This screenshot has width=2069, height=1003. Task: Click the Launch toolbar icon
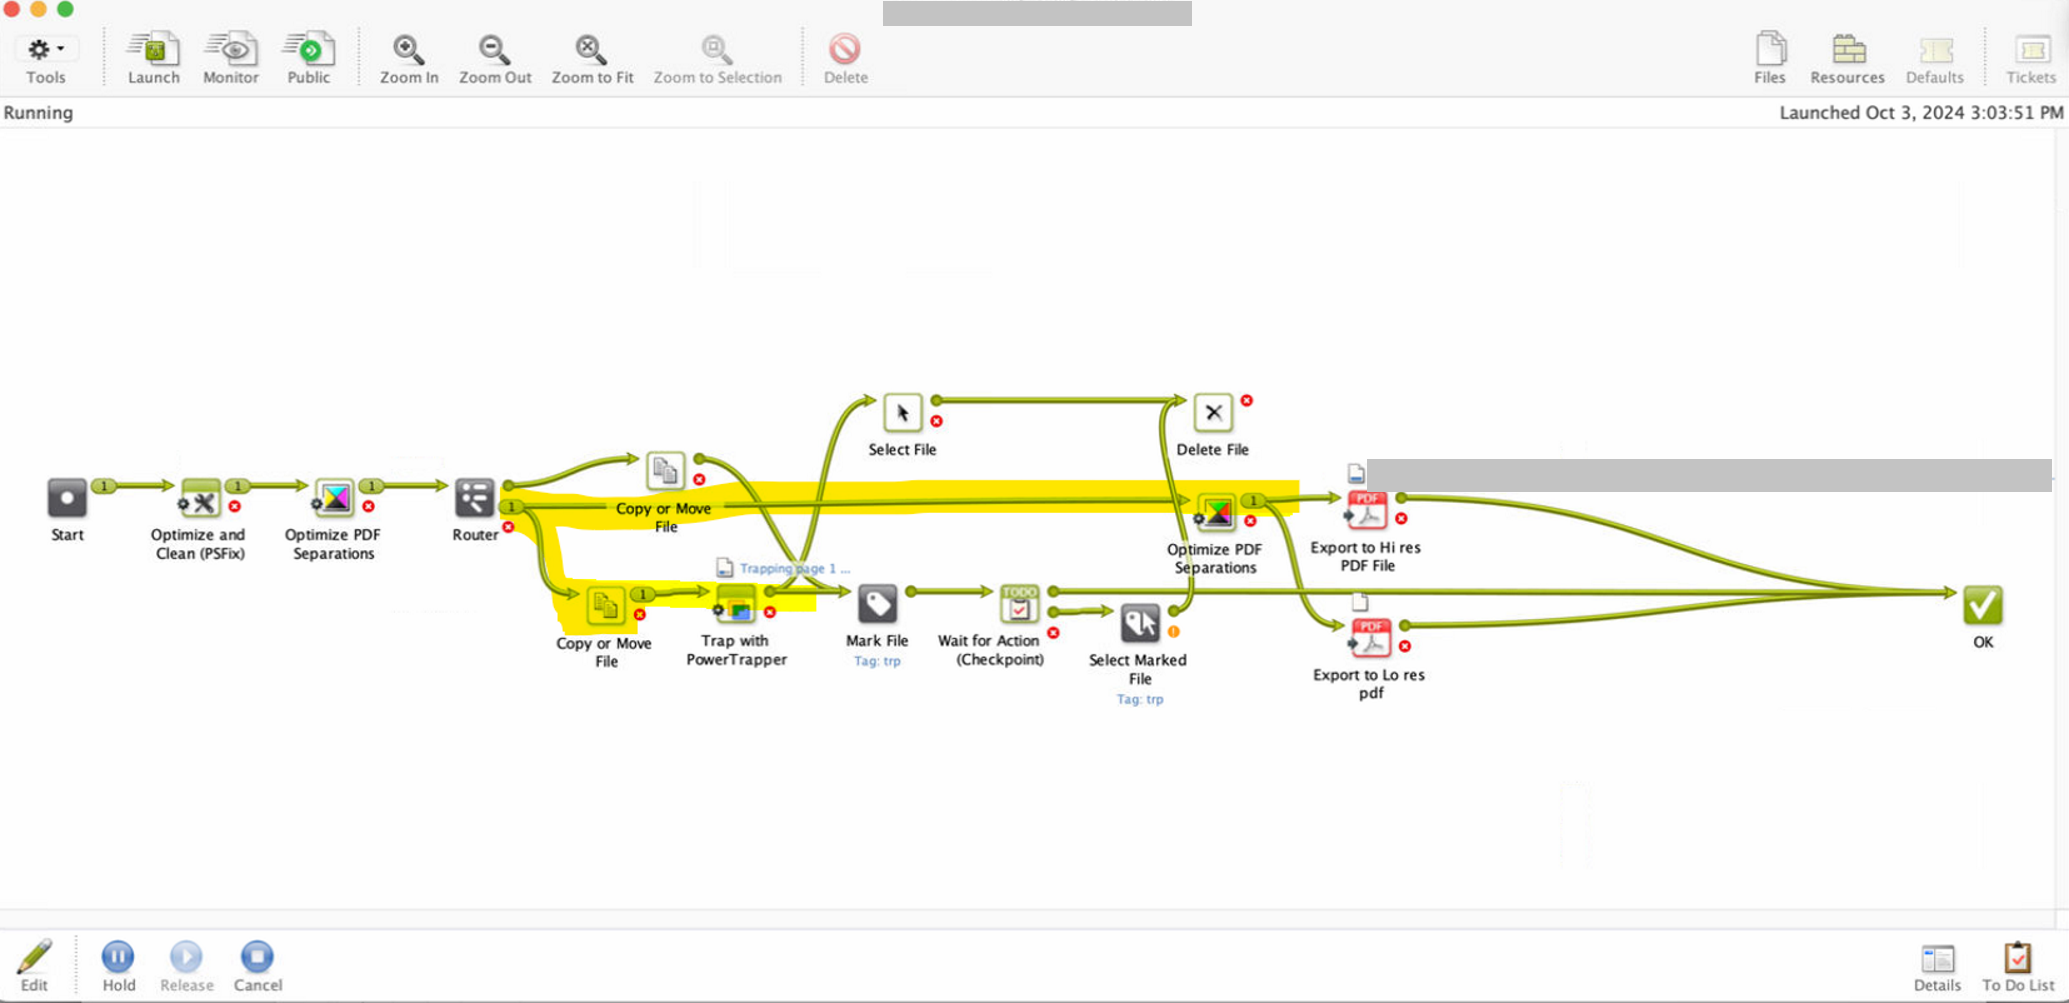(x=153, y=50)
